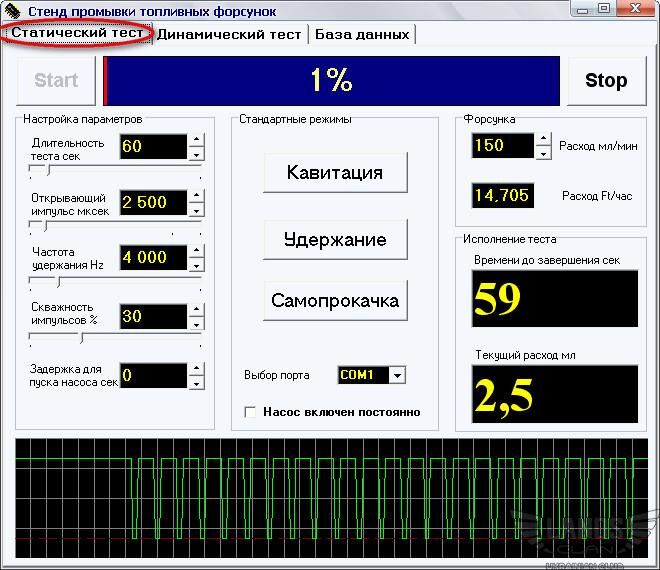Increase pump start delay up arrow
This screenshot has width=660, height=570.
coord(196,369)
